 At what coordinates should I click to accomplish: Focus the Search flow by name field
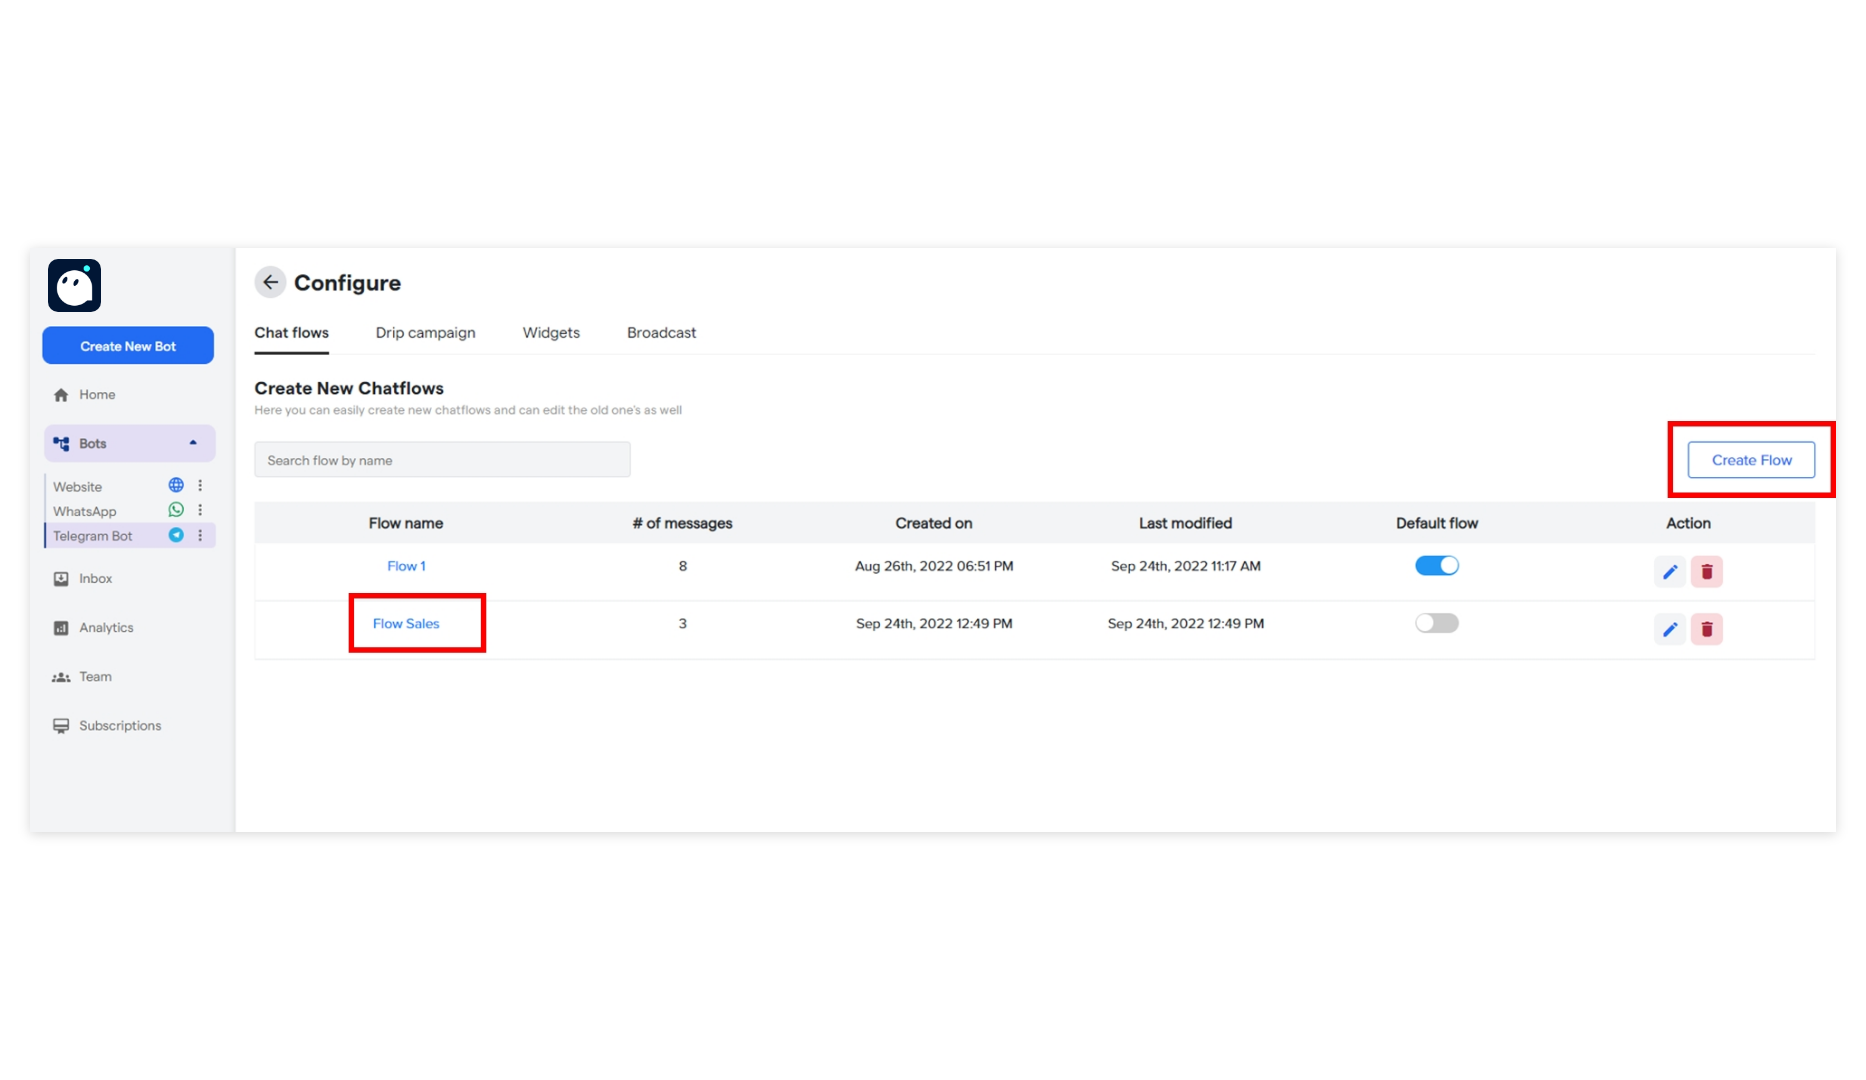(x=442, y=460)
